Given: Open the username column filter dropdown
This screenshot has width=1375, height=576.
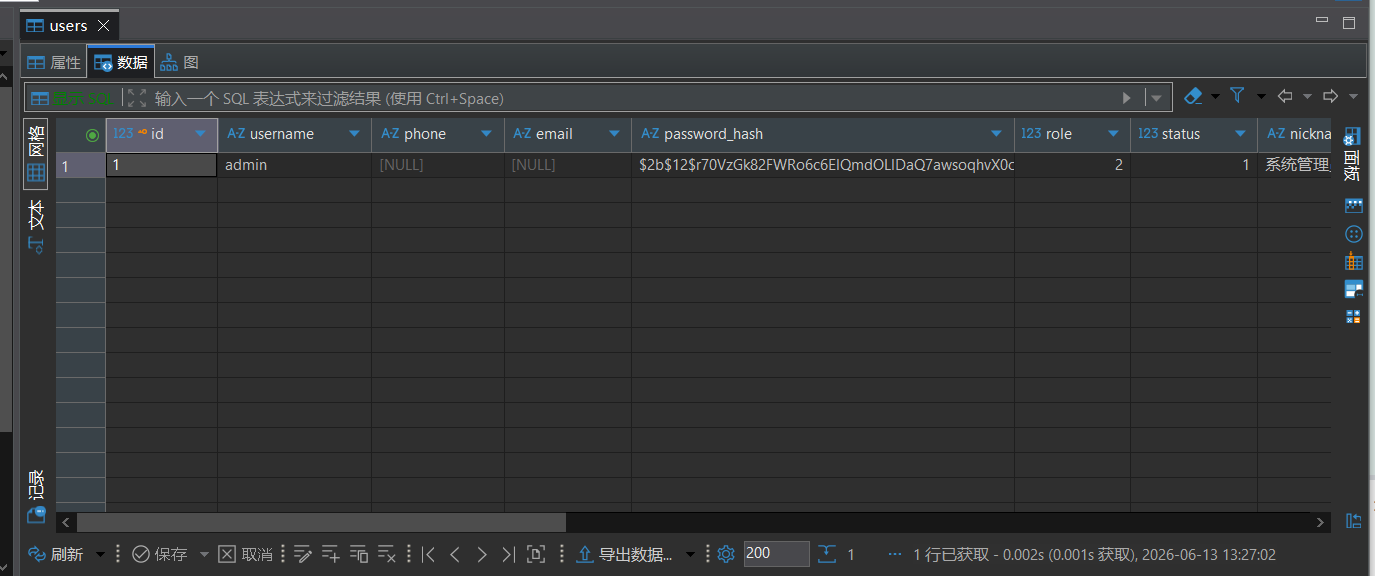Looking at the screenshot, I should [x=354, y=134].
